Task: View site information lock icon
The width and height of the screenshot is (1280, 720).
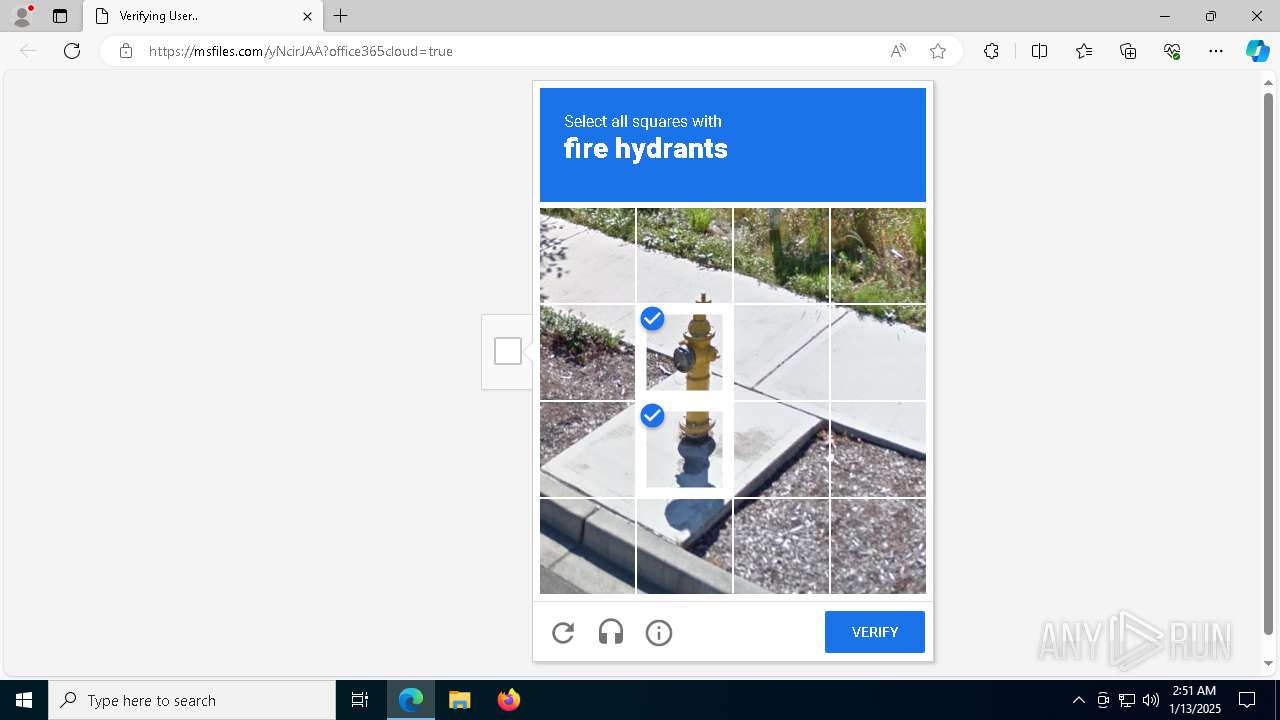Action: coord(126,51)
